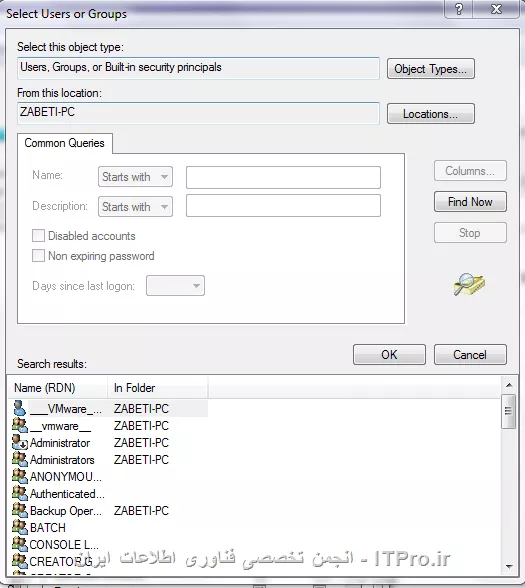
Task: Switch to the Common Queries tab
Action: pyautogui.click(x=64, y=143)
